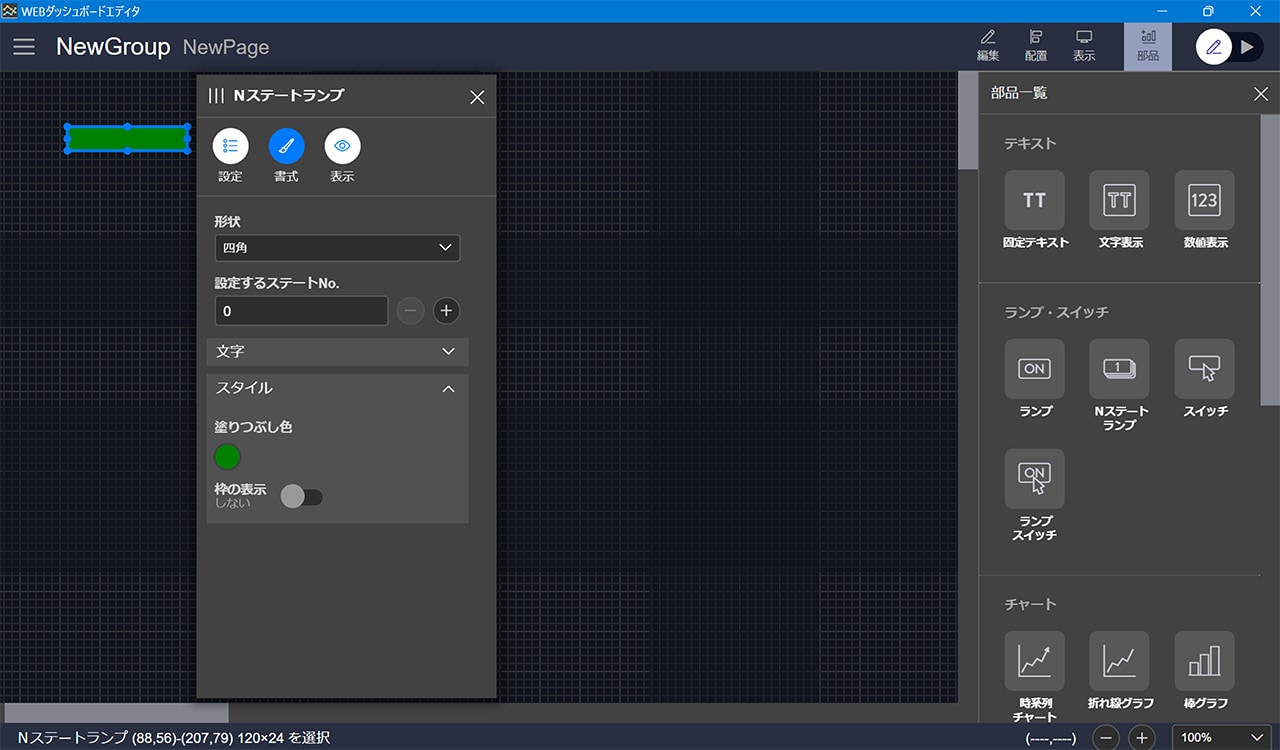
Task: Open the hamburger menu
Action: tap(24, 47)
